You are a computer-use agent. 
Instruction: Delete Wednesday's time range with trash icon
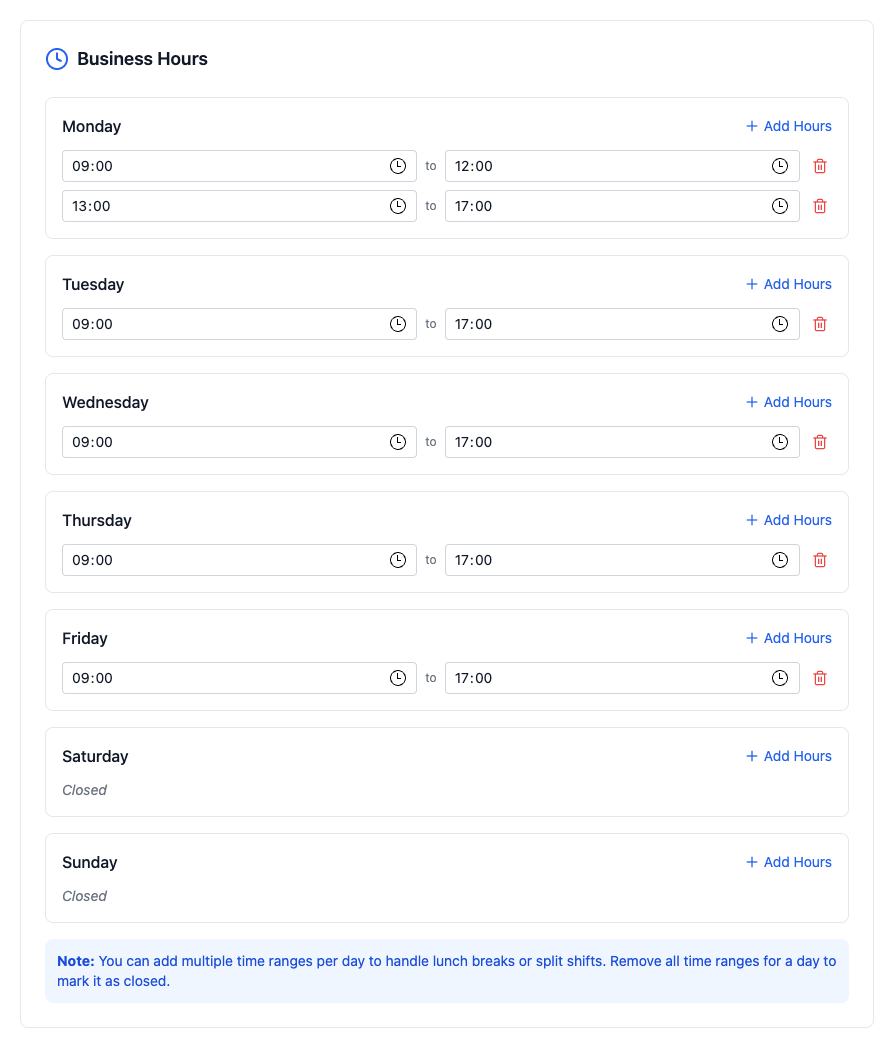pyautogui.click(x=820, y=442)
